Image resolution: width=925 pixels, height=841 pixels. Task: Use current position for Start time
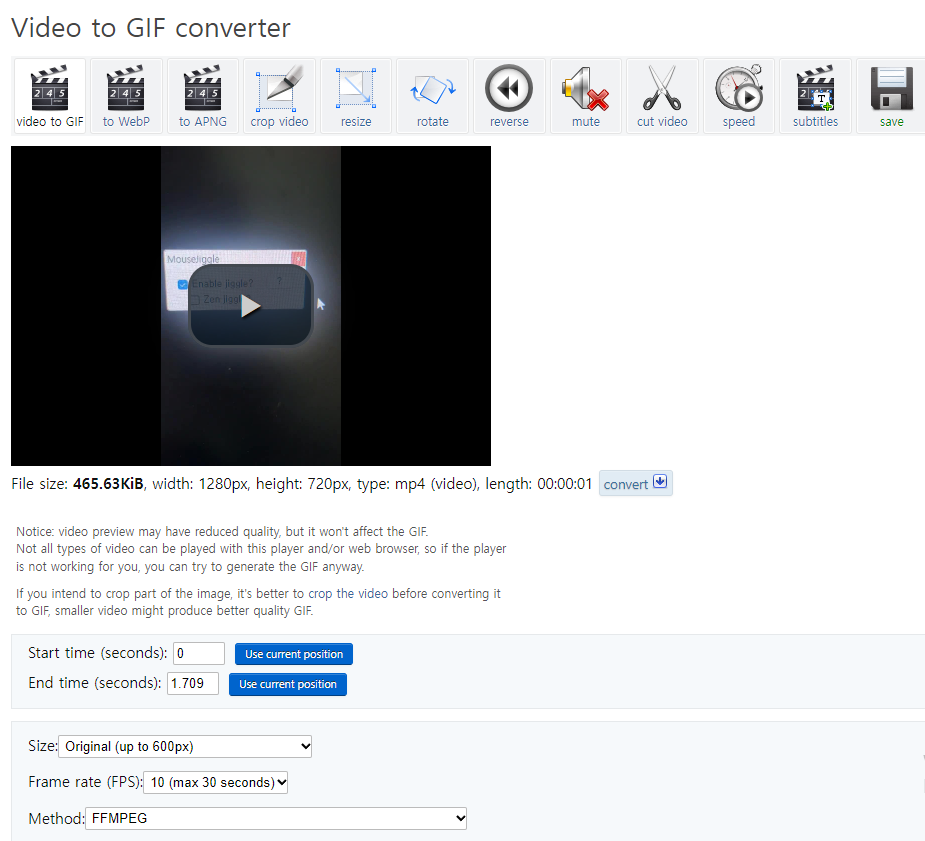pos(294,654)
